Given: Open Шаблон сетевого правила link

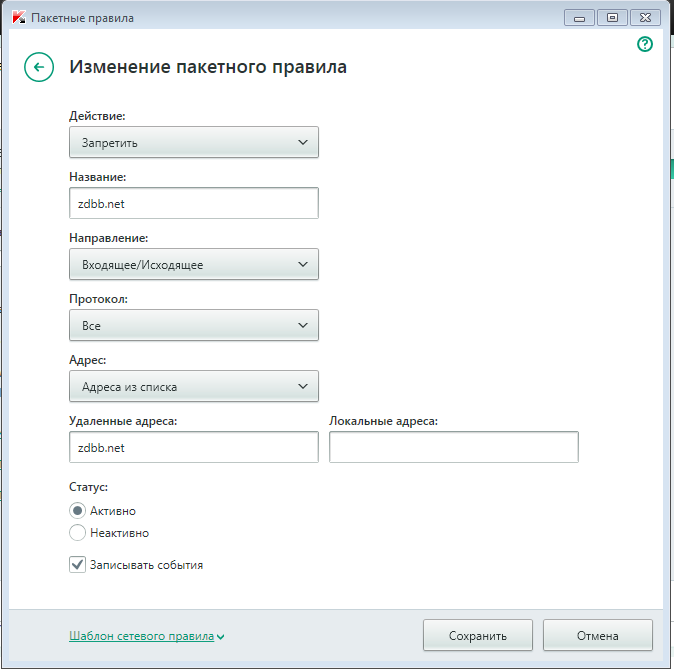Looking at the screenshot, I should pyautogui.click(x=141, y=635).
